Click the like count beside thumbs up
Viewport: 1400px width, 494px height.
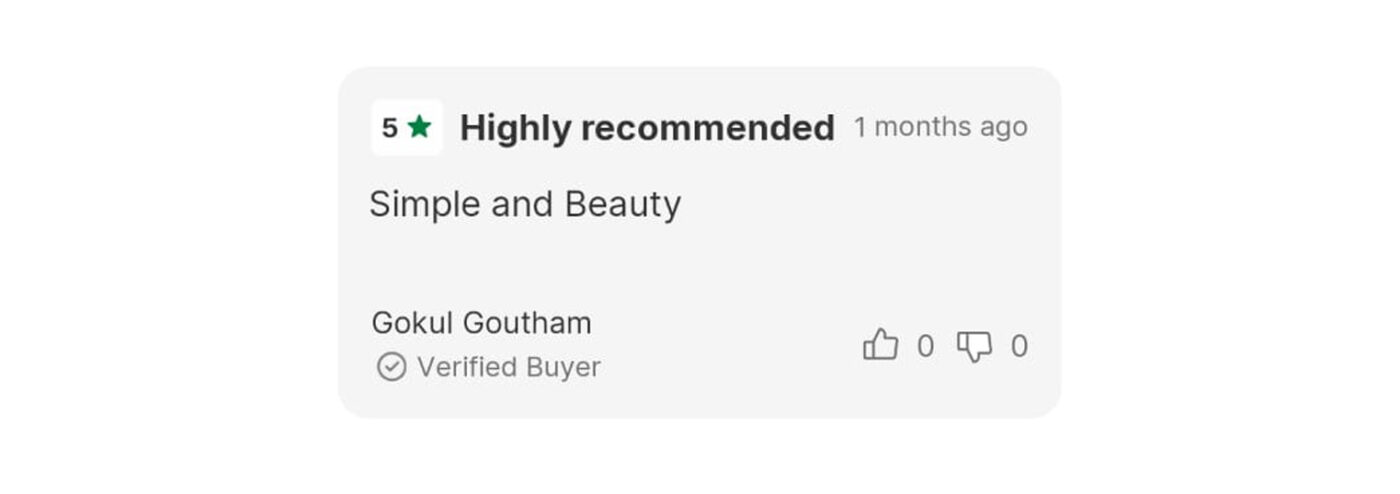click(925, 346)
